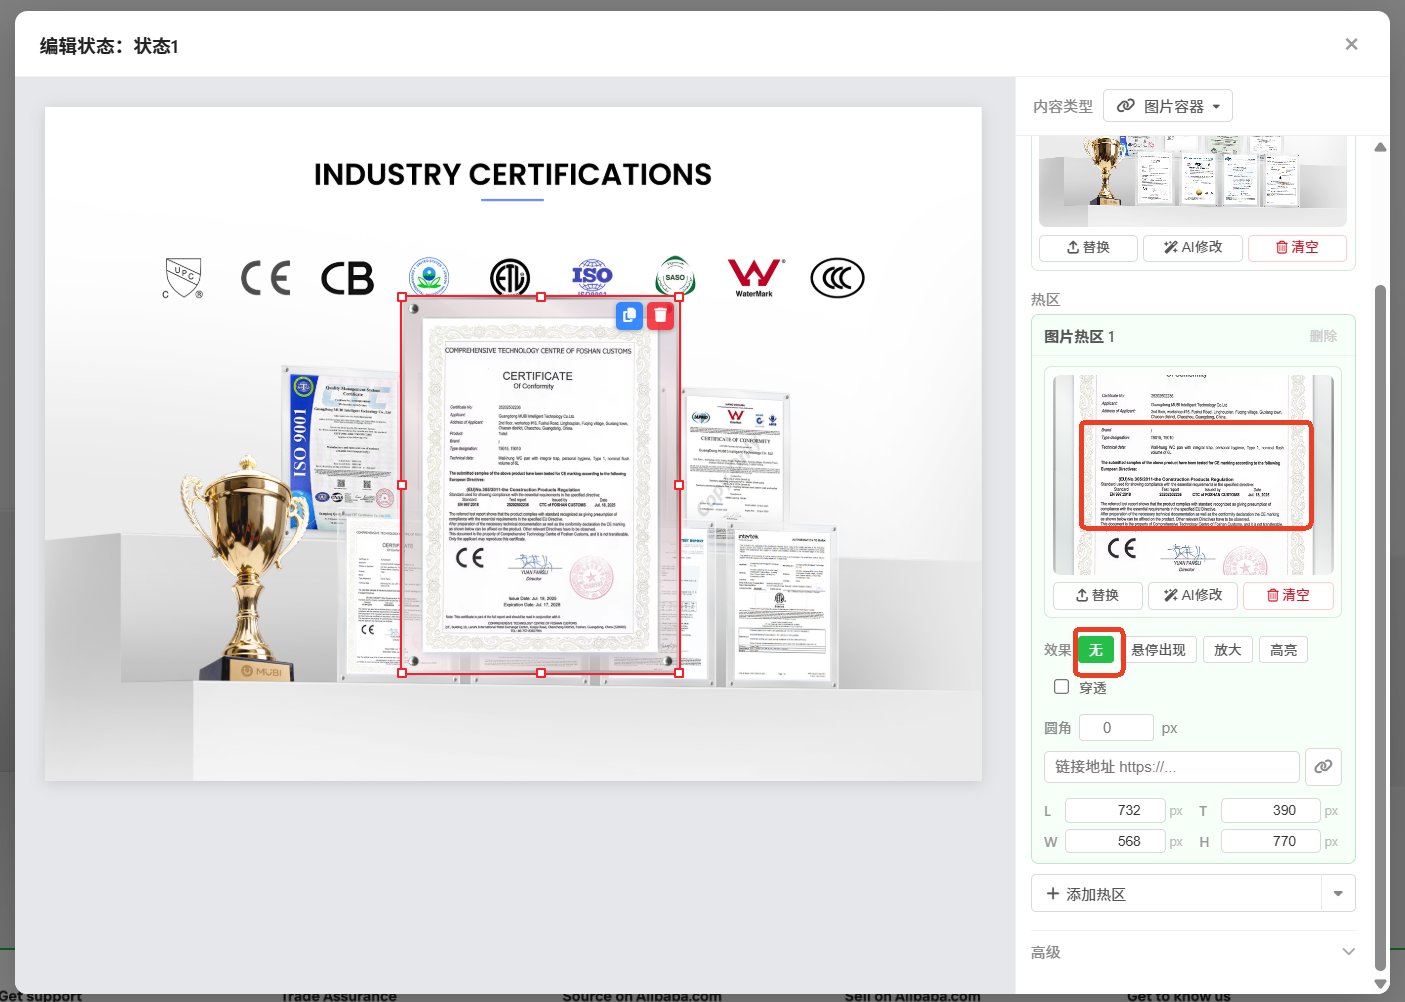Choose the 放大 effect
Screen dimensions: 1405x1002
coord(1227,650)
